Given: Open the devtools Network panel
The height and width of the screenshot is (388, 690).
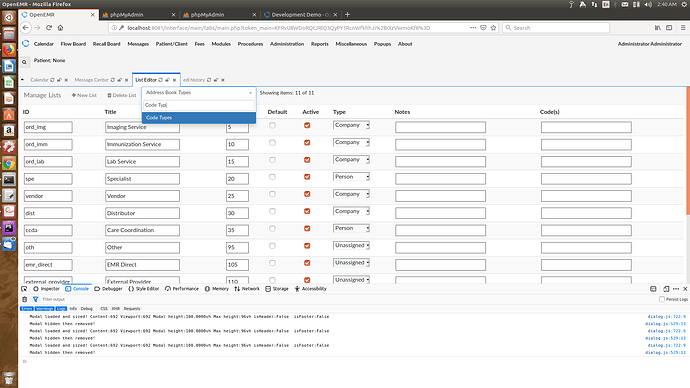Looking at the screenshot, I should (247, 289).
